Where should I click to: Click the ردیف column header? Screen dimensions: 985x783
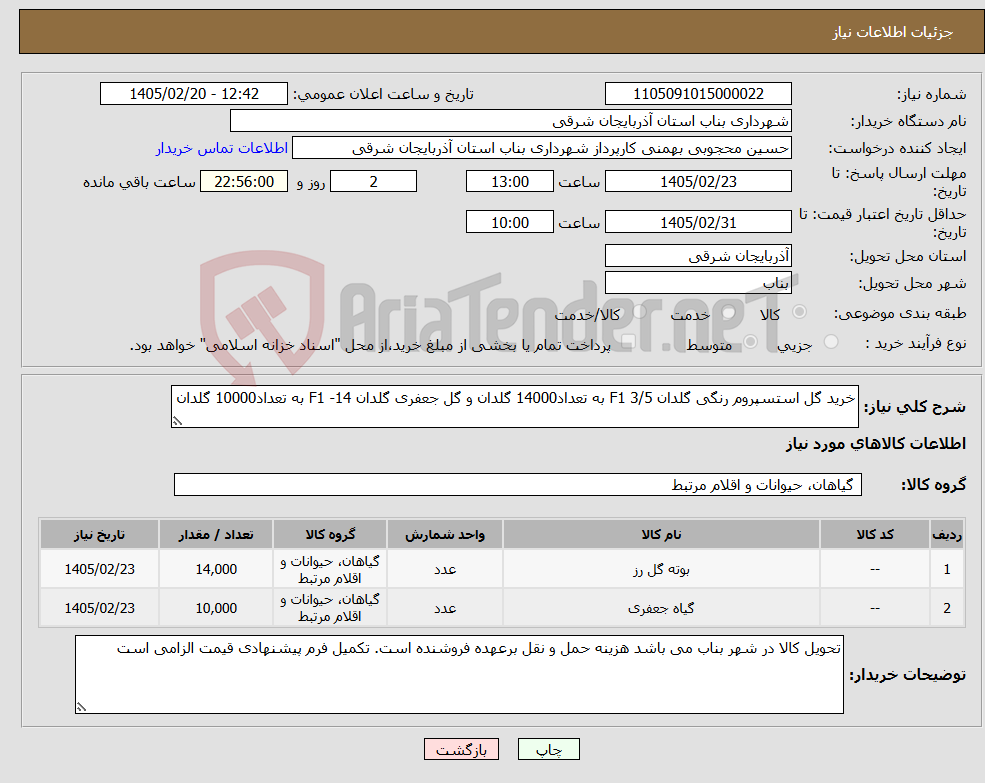point(947,534)
